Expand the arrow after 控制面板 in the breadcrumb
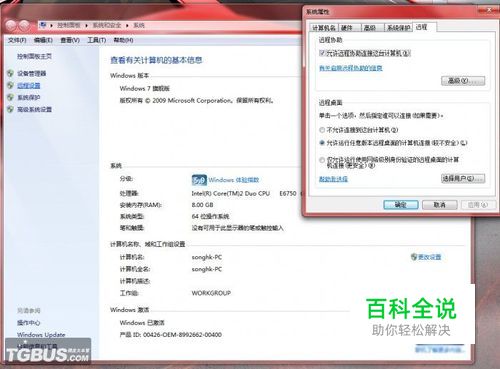Image resolution: width=500 pixels, height=369 pixels. [86, 25]
